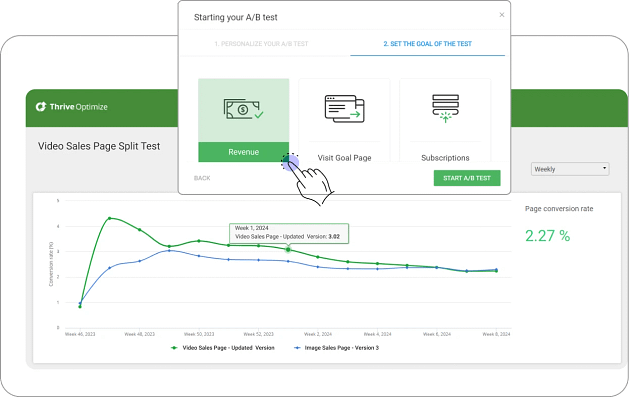Click the Week 6, 2024 axis label
Viewport: 629px width, 397px height.
point(437,334)
